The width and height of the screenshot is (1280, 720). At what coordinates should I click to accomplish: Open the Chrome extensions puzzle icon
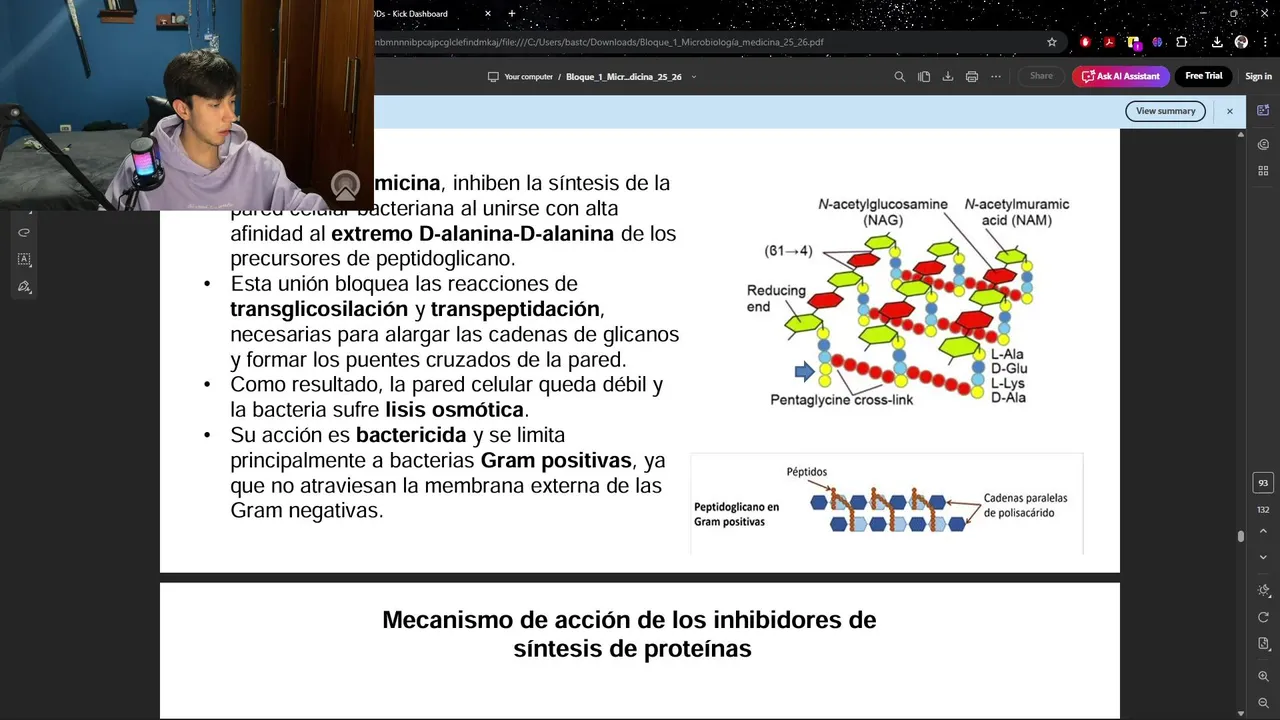coord(1181,42)
